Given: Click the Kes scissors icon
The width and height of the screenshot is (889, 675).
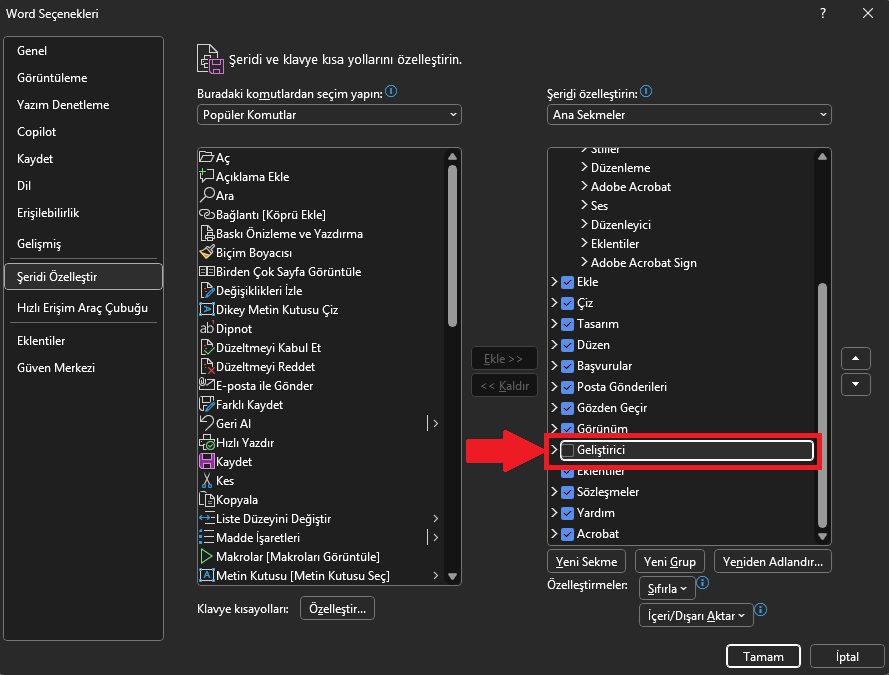Looking at the screenshot, I should click(x=207, y=481).
